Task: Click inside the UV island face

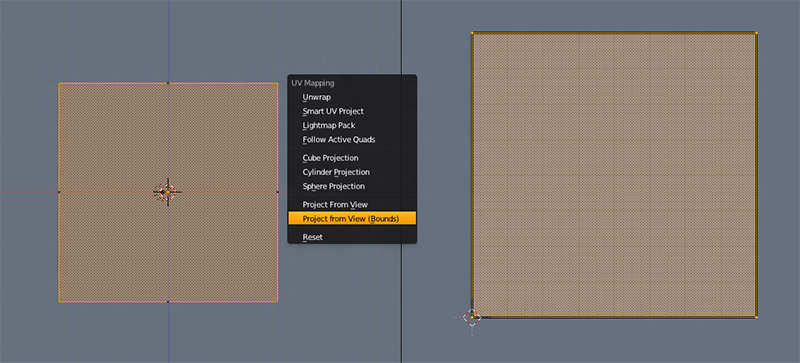Action: point(614,175)
